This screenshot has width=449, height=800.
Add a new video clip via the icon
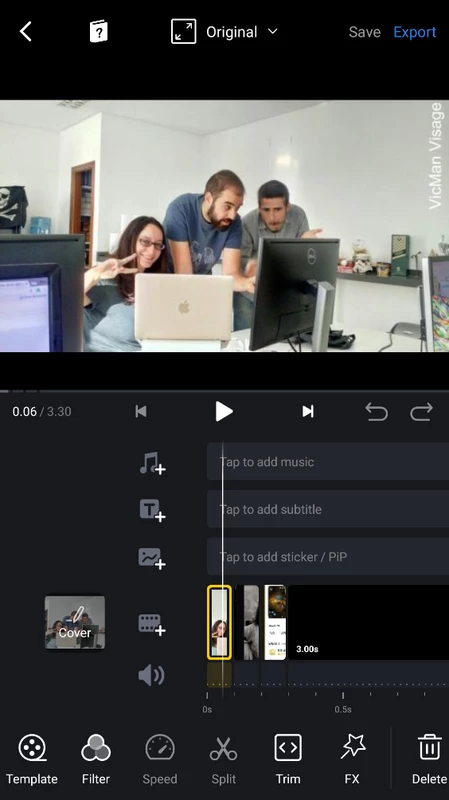152,624
